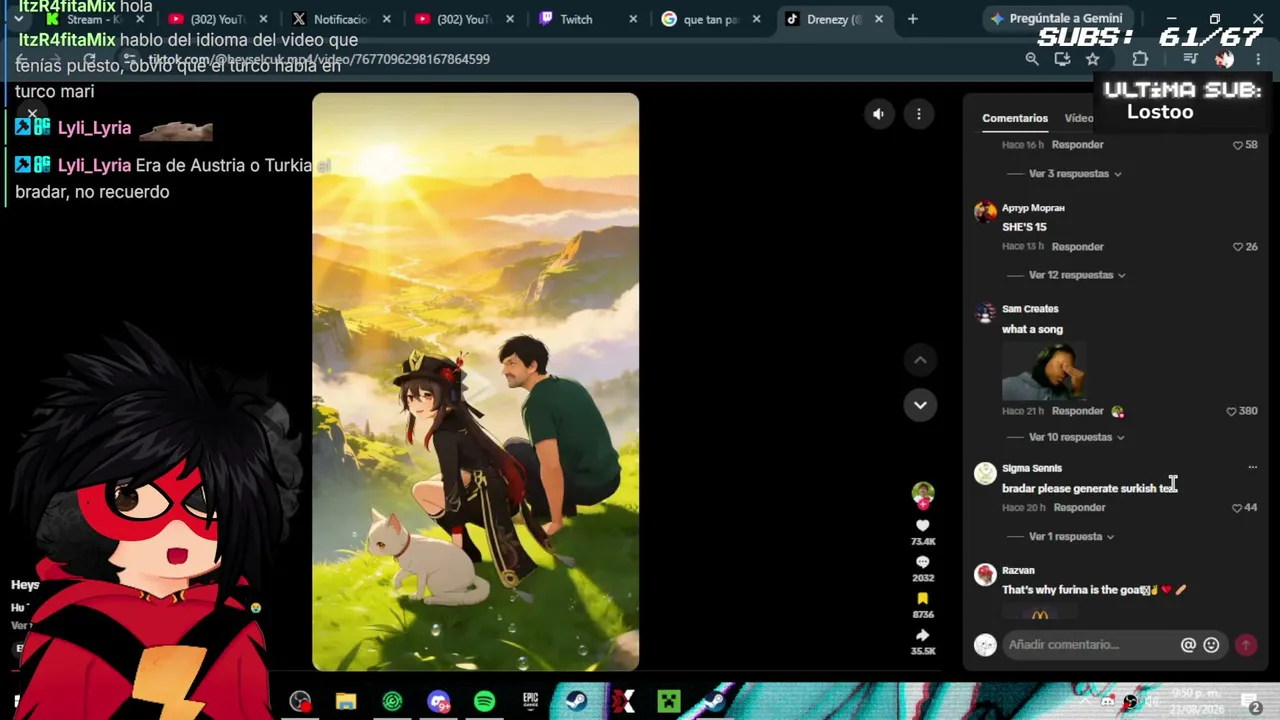Open Minecraft from the taskbar
This screenshot has height=720, width=1280.
pyautogui.click(x=668, y=702)
